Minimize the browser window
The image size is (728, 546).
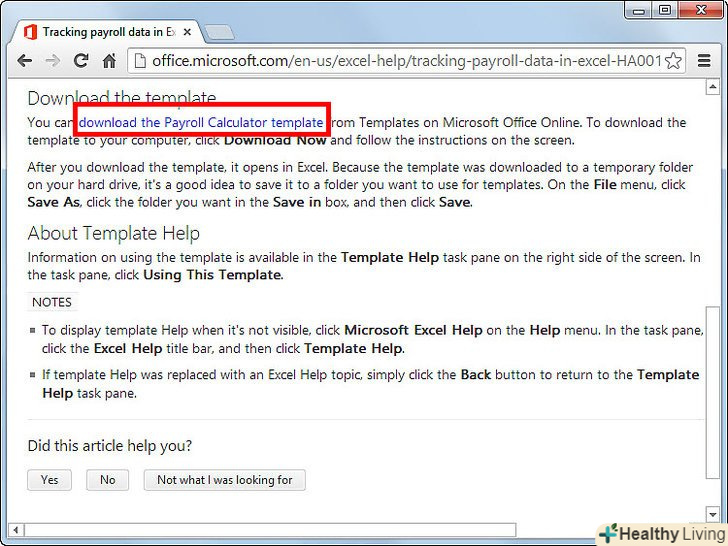tap(638, 10)
